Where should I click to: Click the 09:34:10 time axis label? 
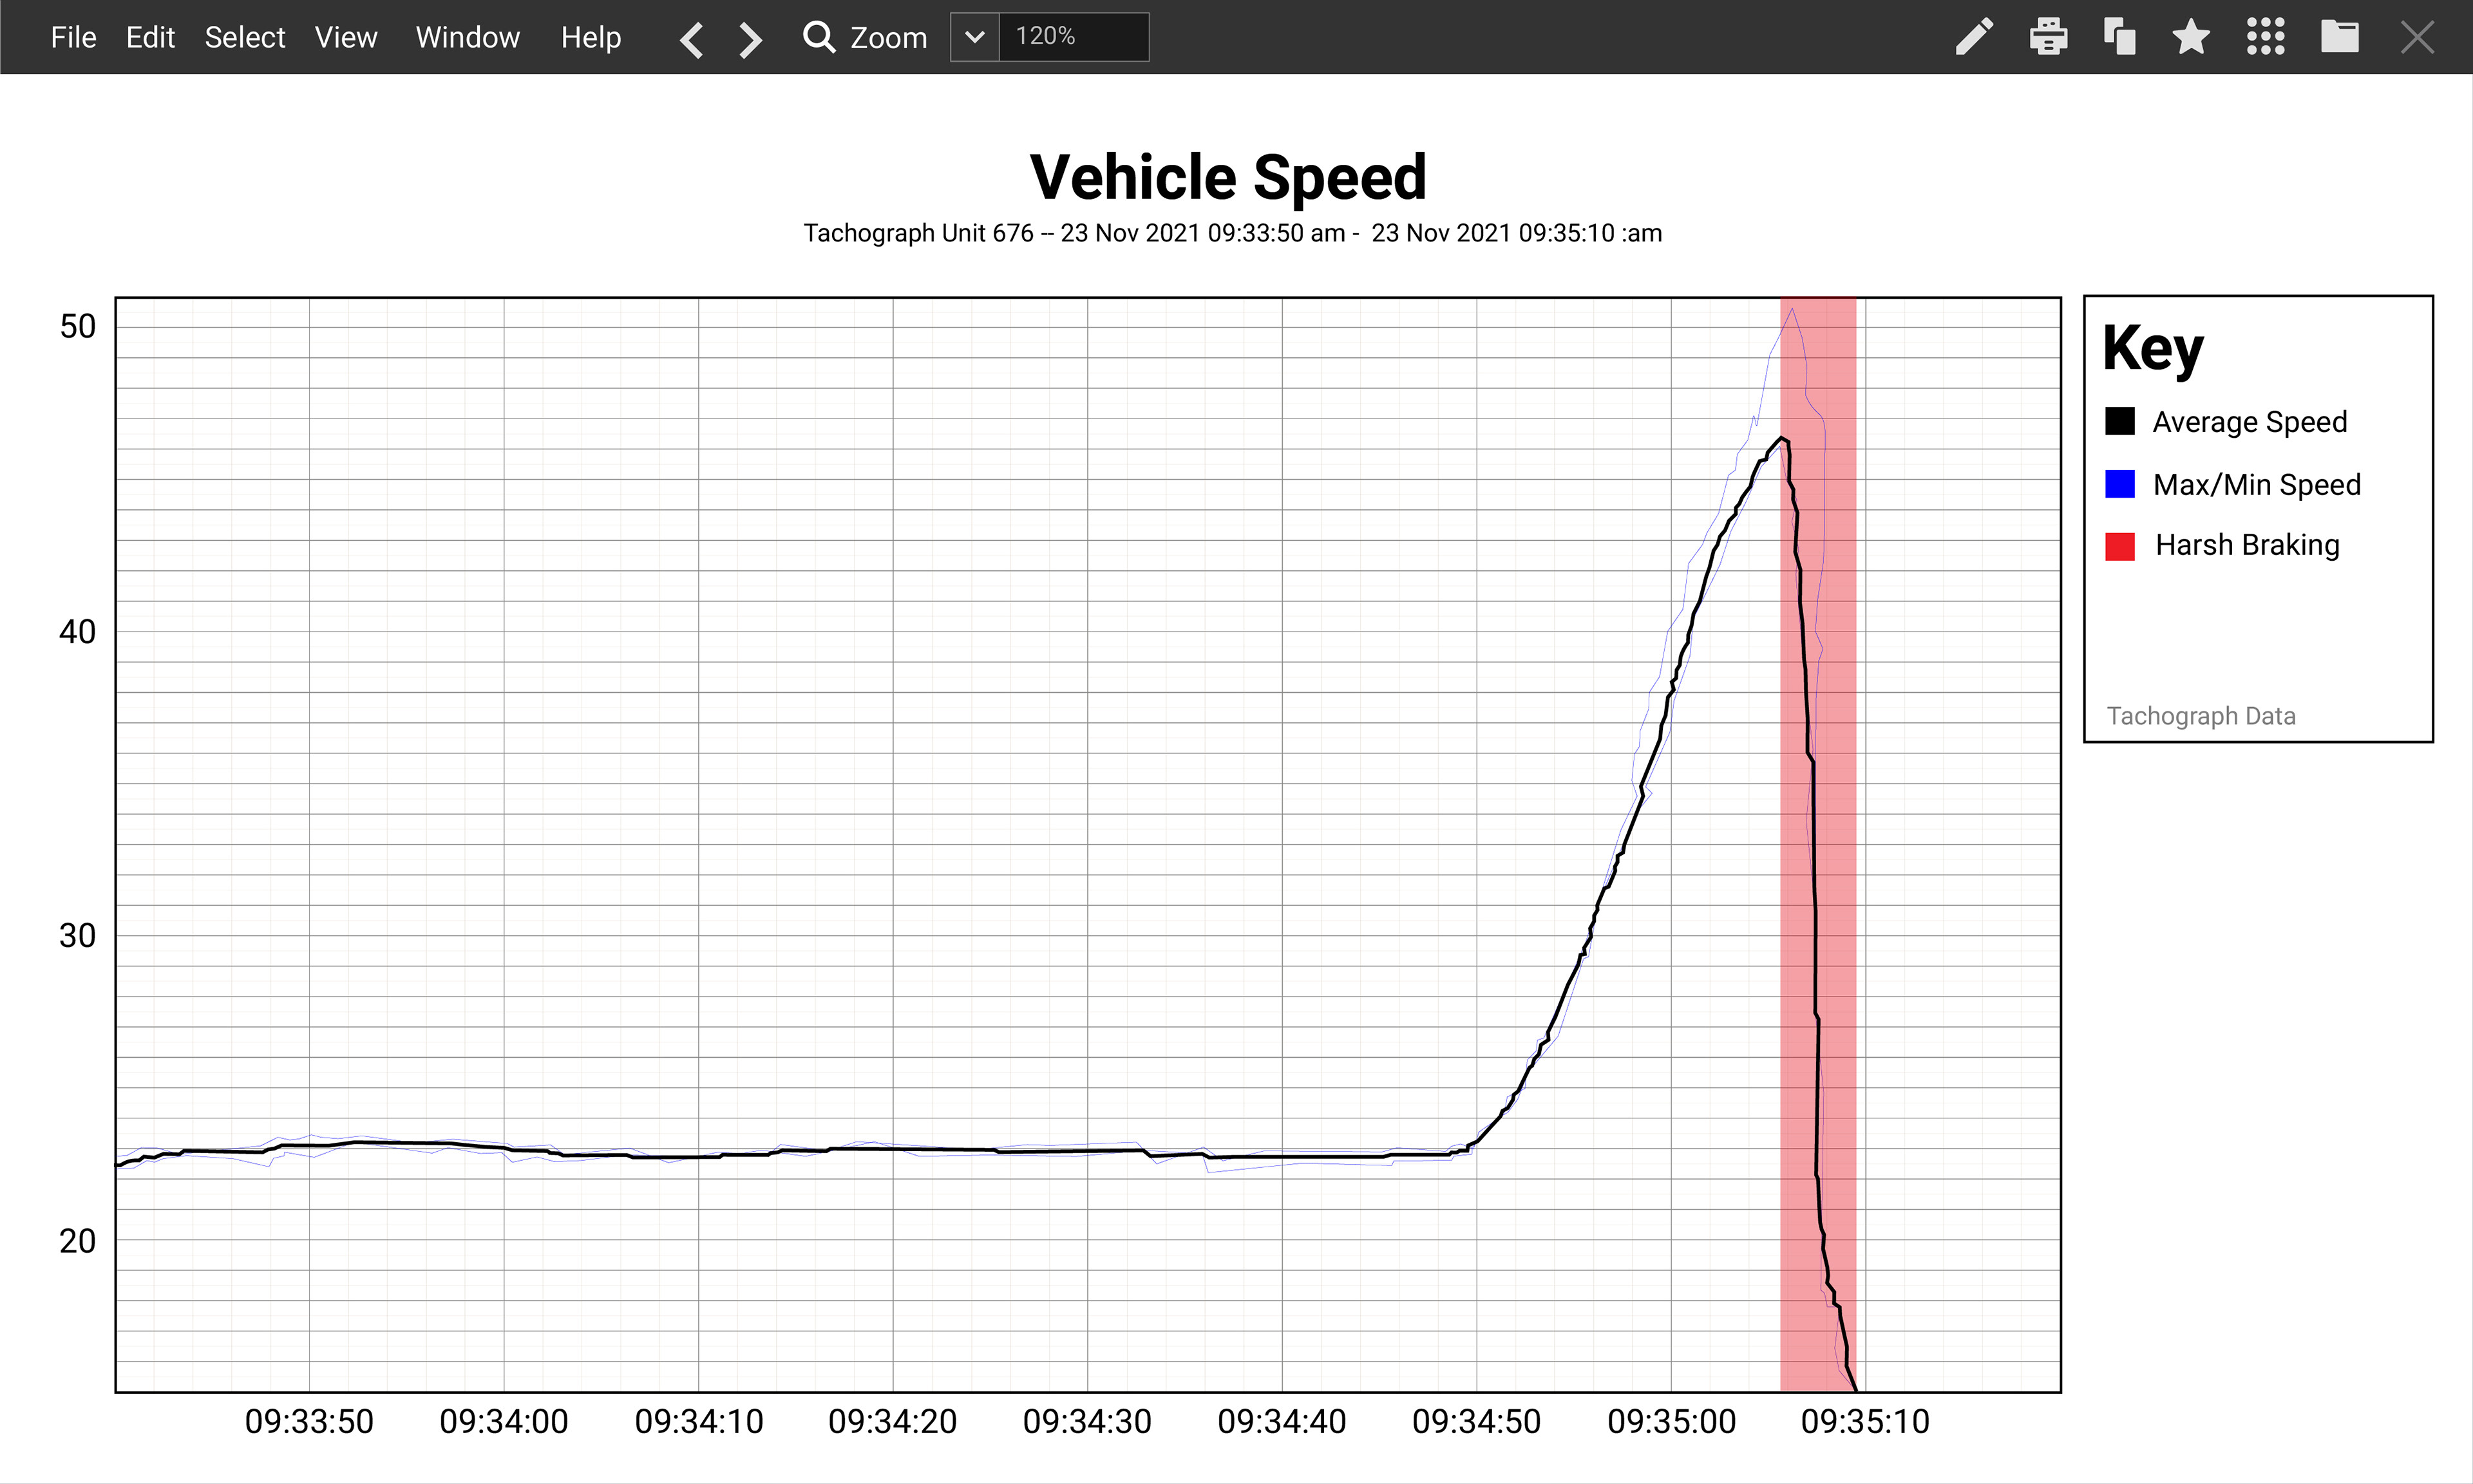[x=699, y=1421]
